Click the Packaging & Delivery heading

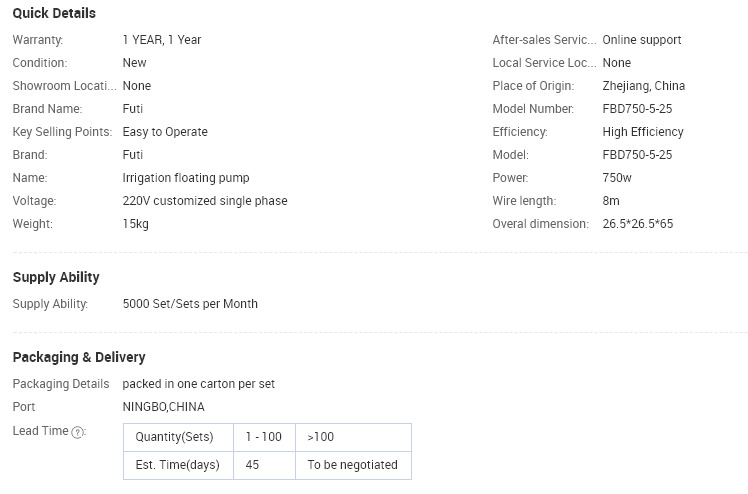point(79,357)
